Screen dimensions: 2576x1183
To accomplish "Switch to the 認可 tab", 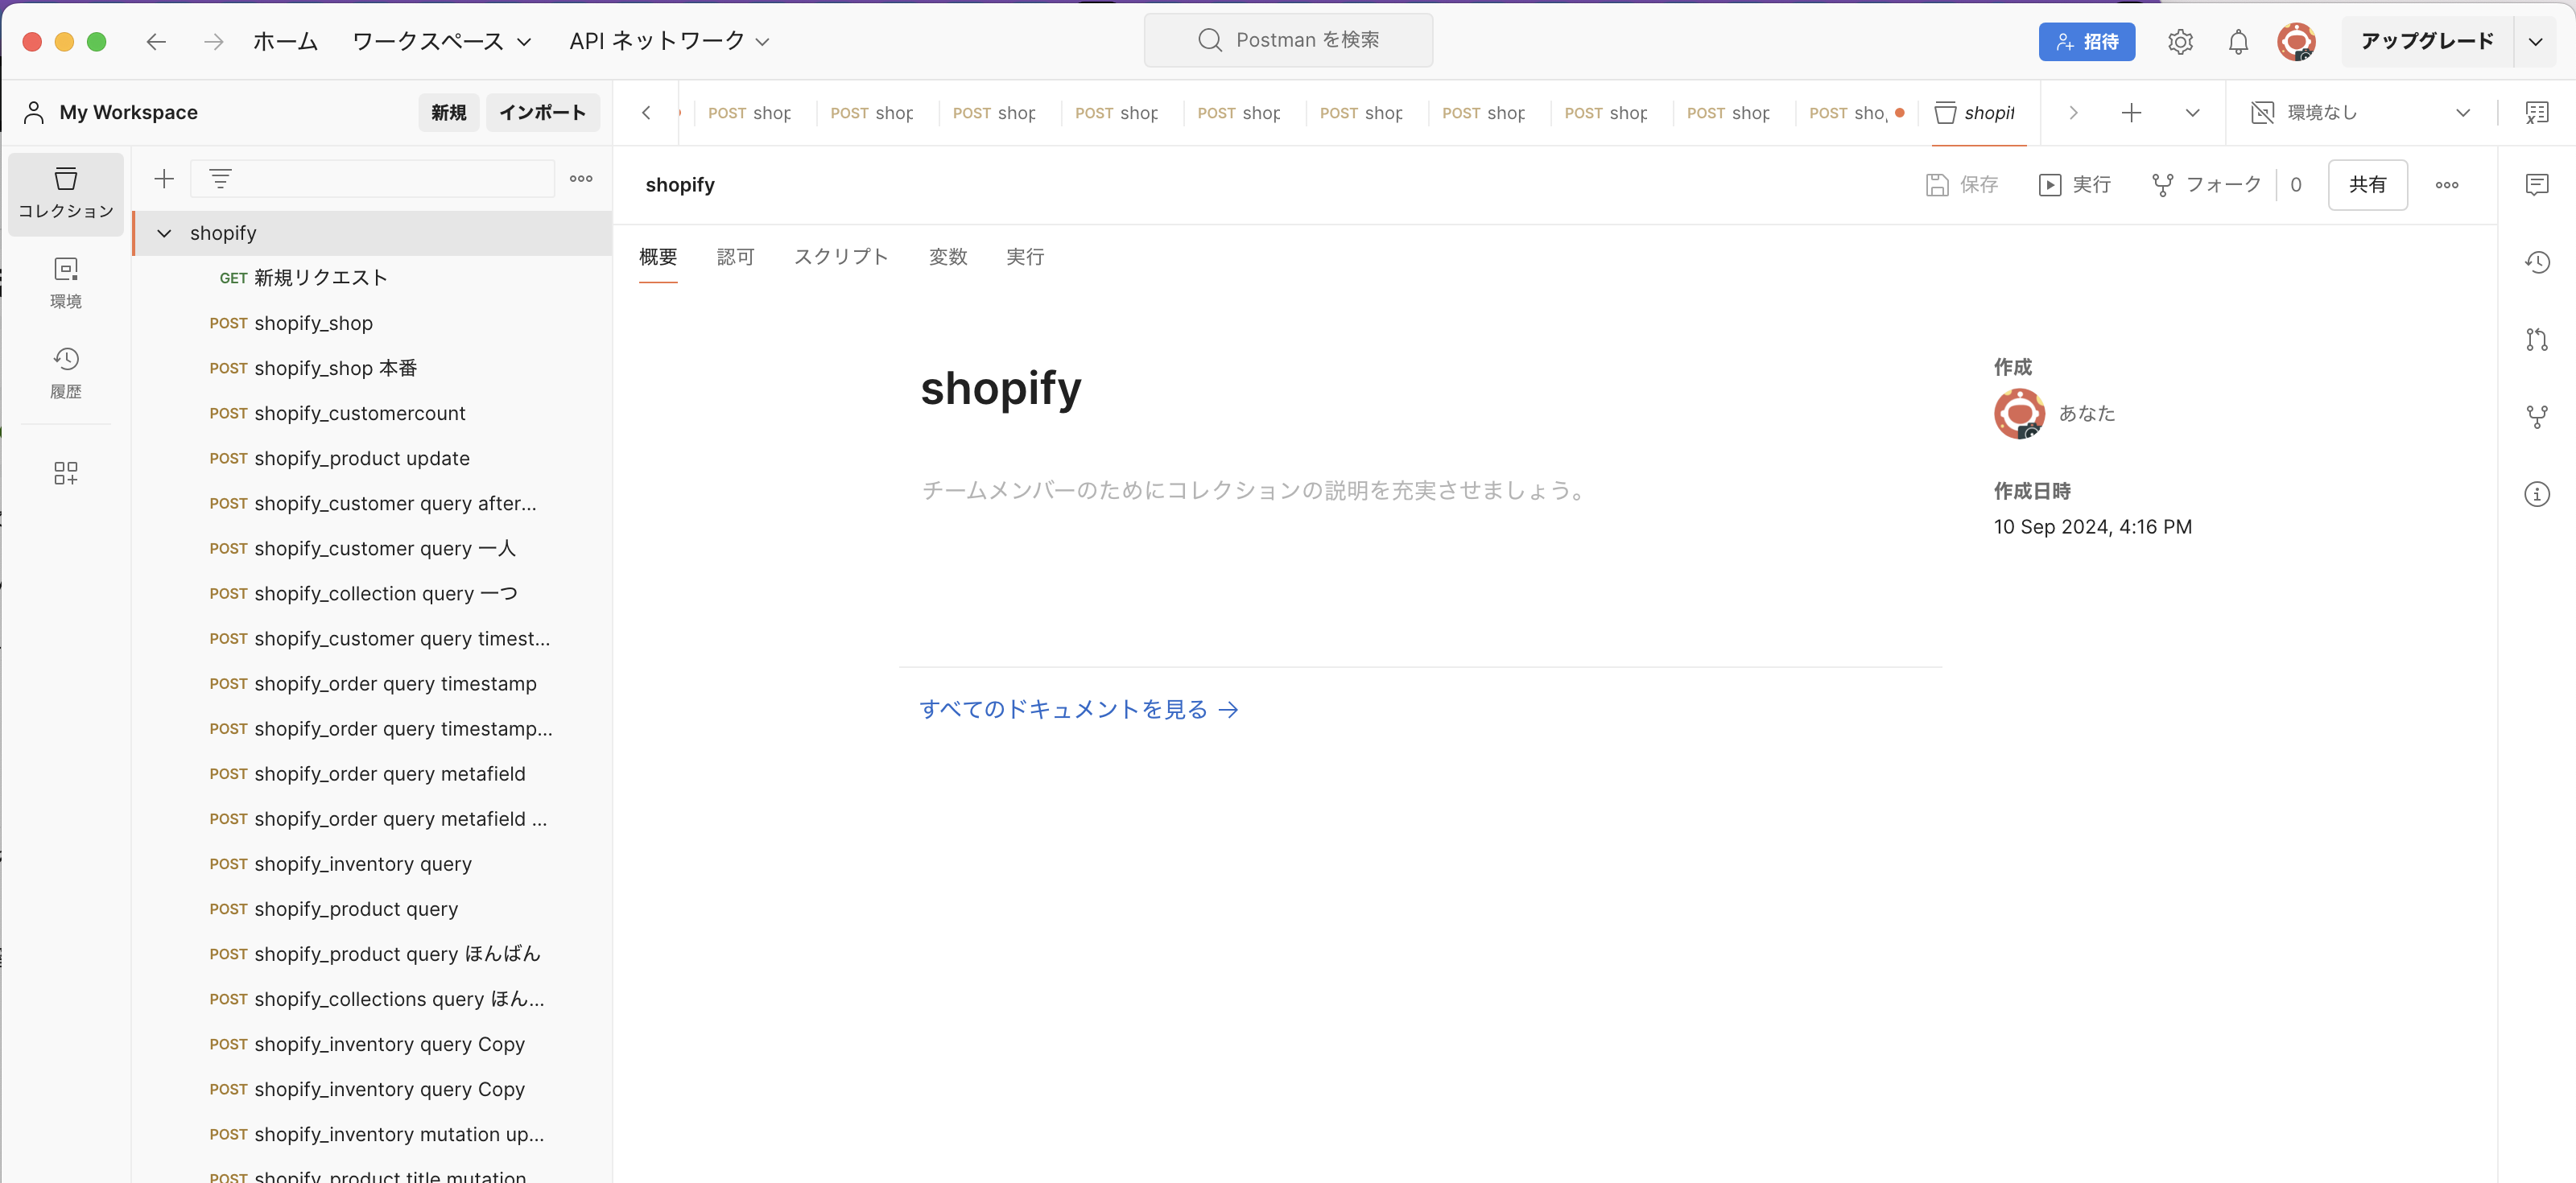I will click(x=735, y=257).
